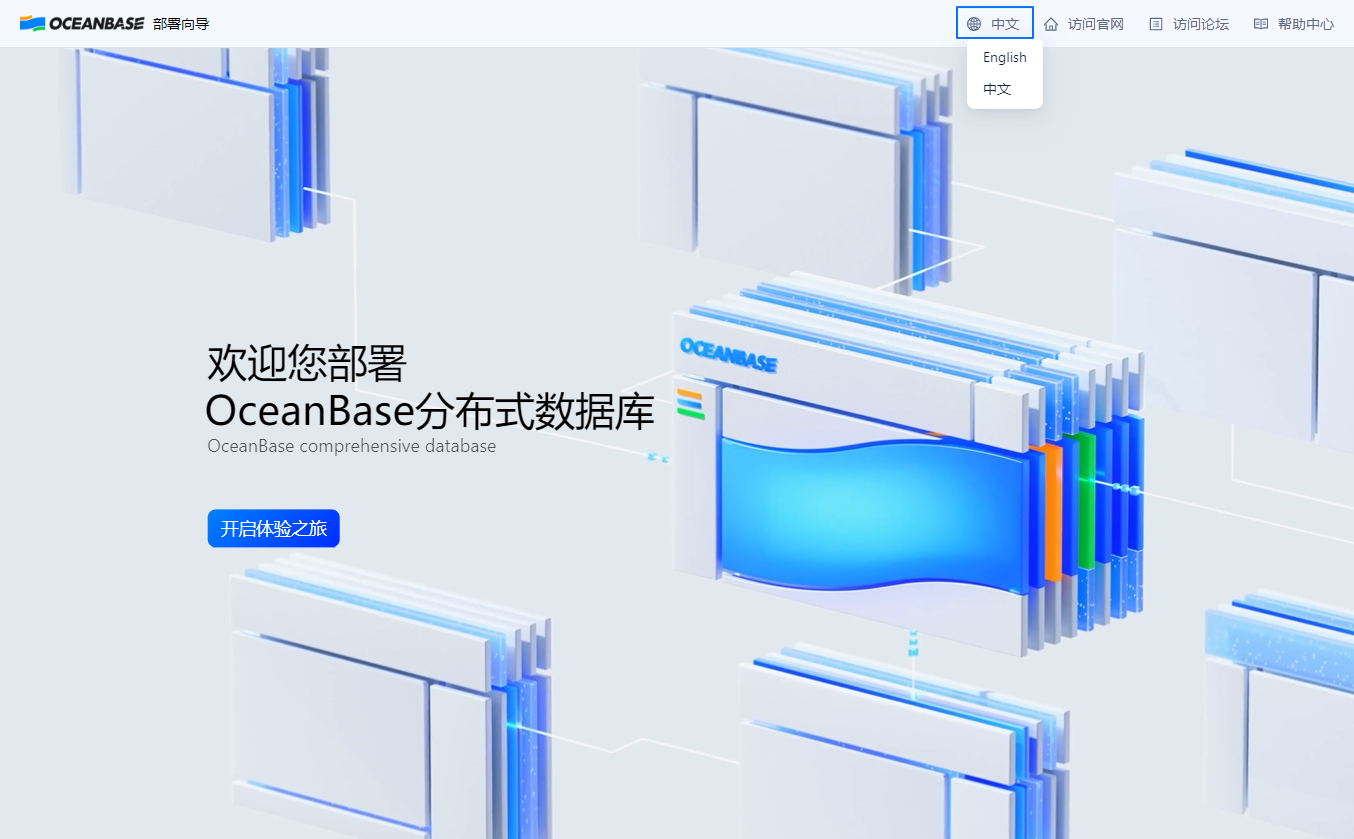Screen dimensions: 1354x839
Task: Click the 欢迎您部署 welcome heading
Action: (x=306, y=364)
